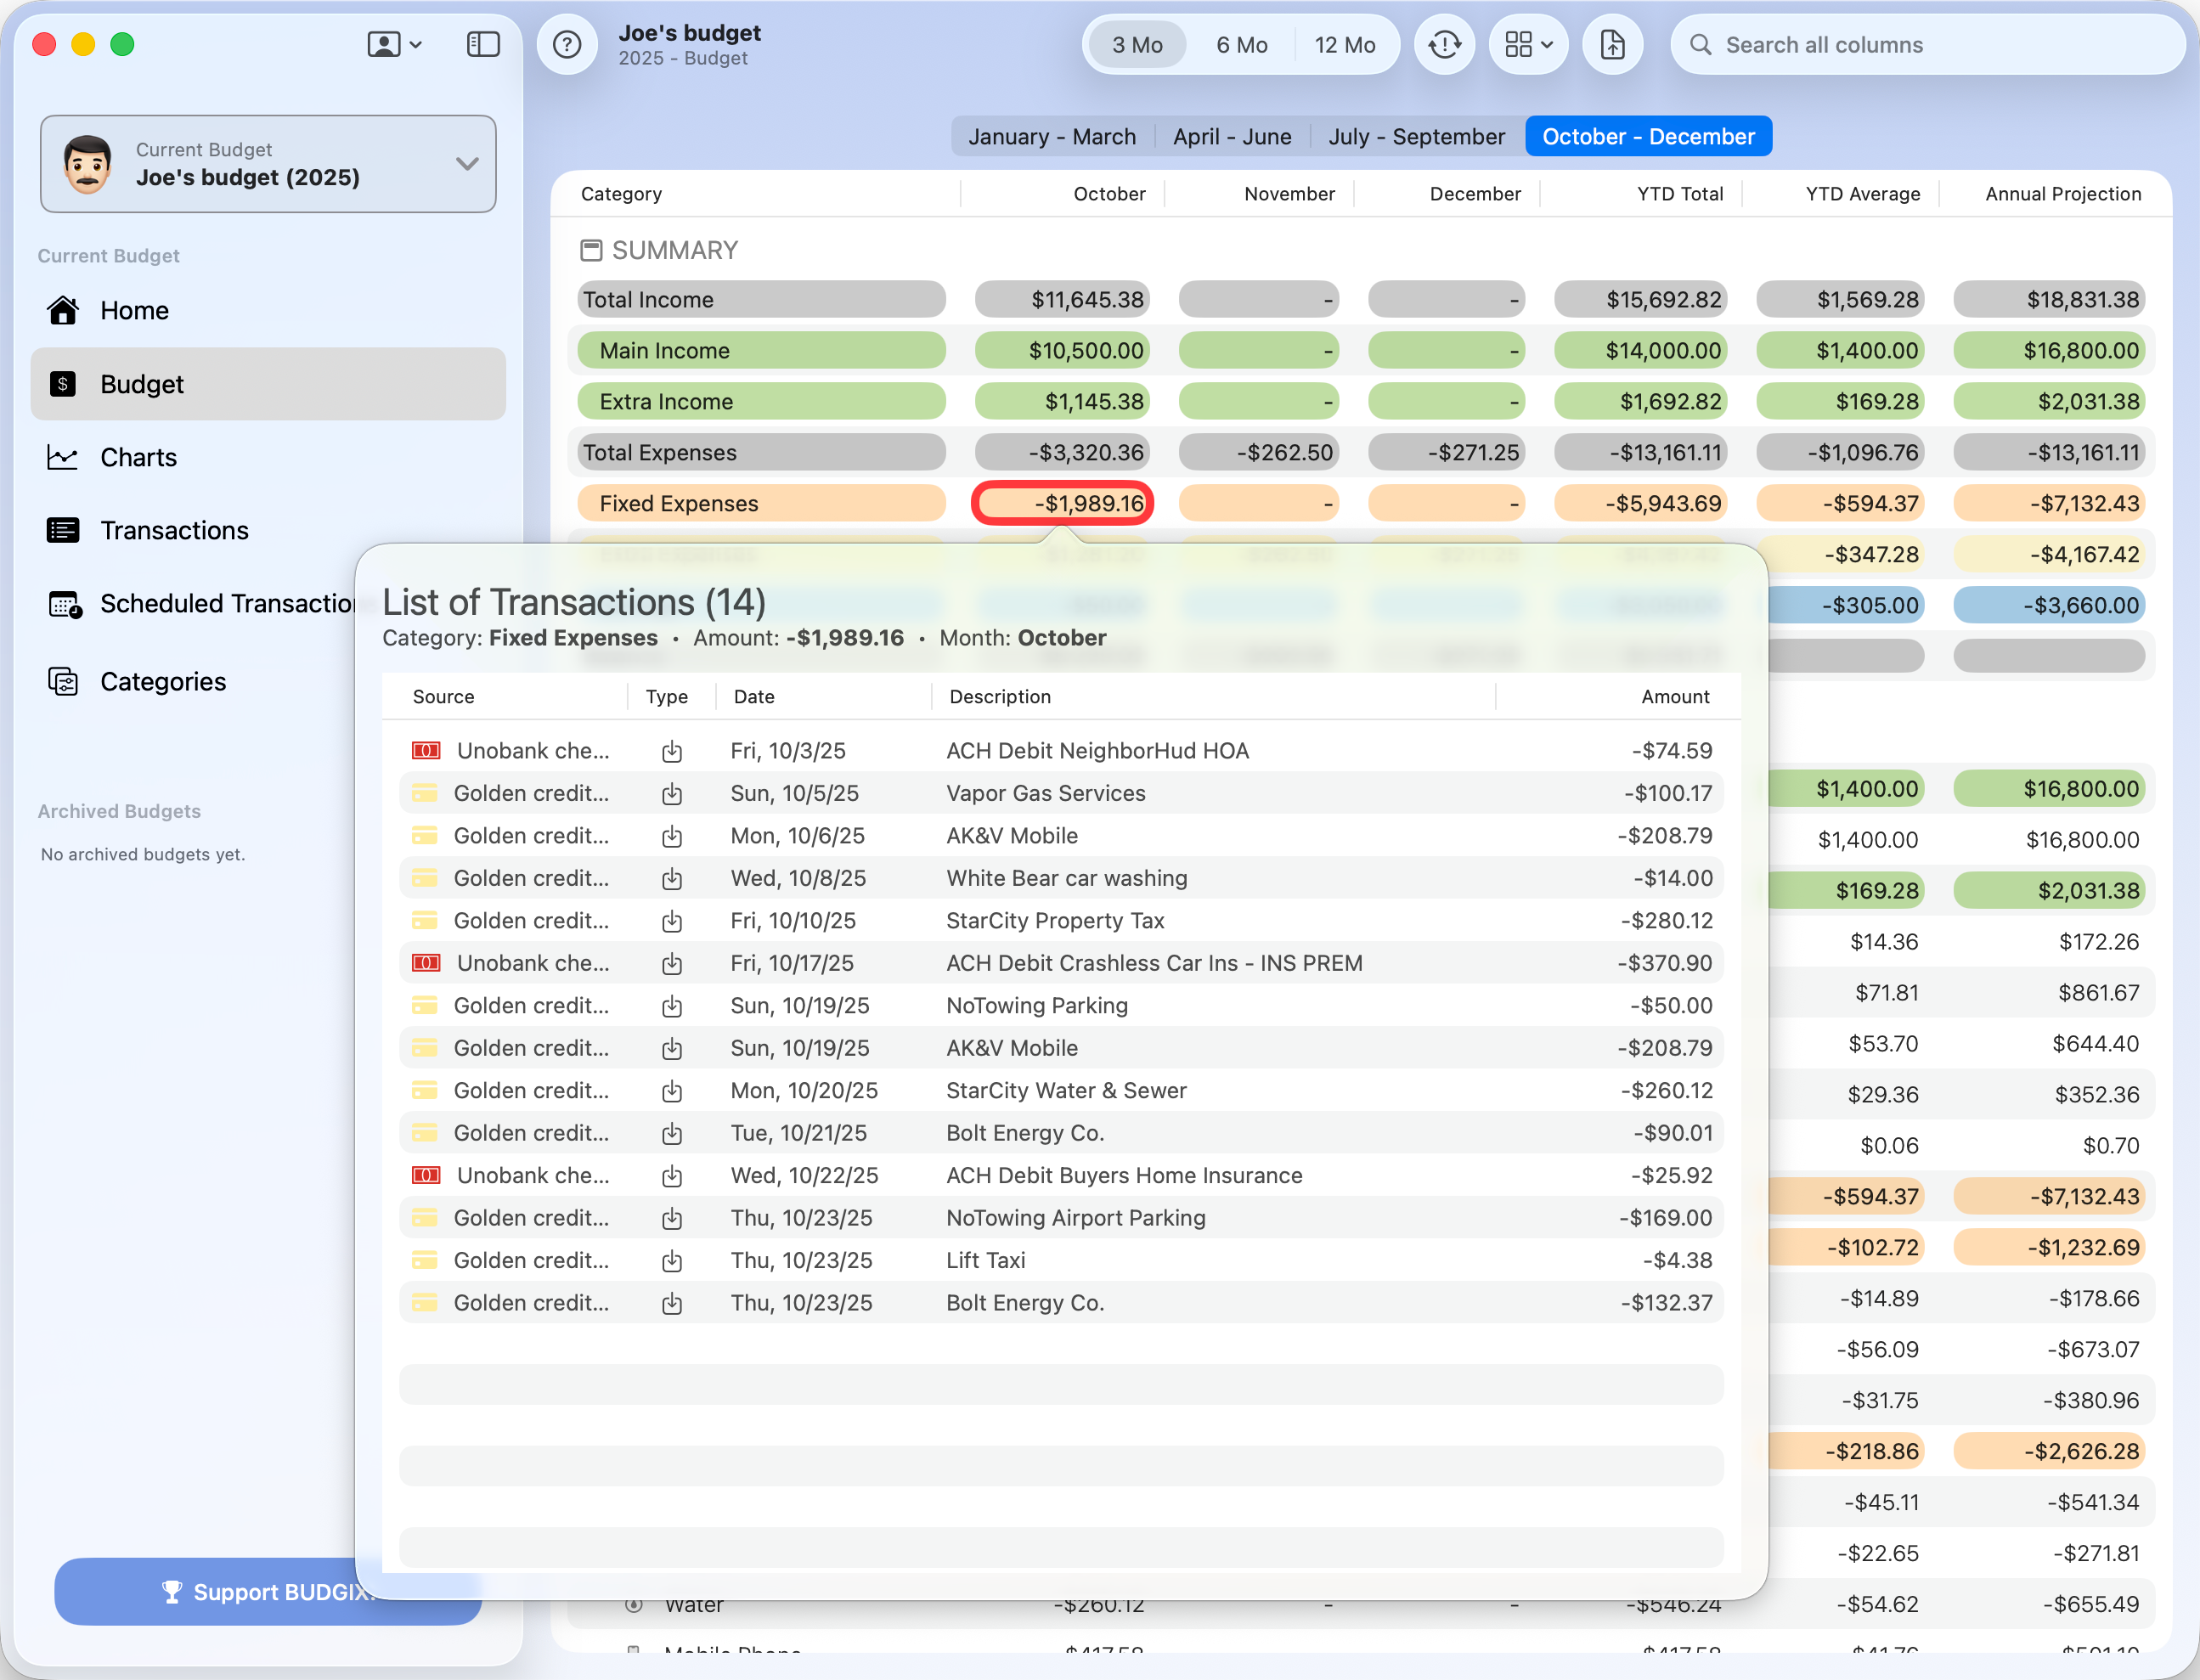Select the July - September tab

coord(1416,136)
